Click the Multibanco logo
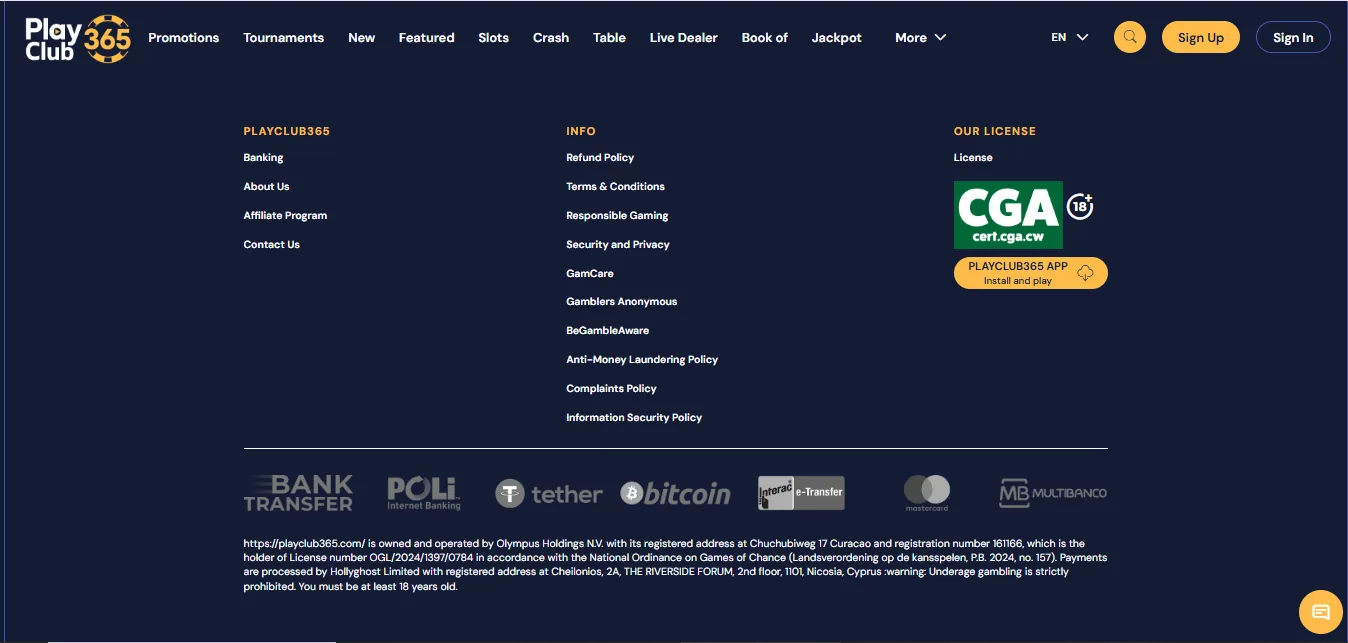Image resolution: width=1348 pixels, height=643 pixels. (x=1053, y=493)
